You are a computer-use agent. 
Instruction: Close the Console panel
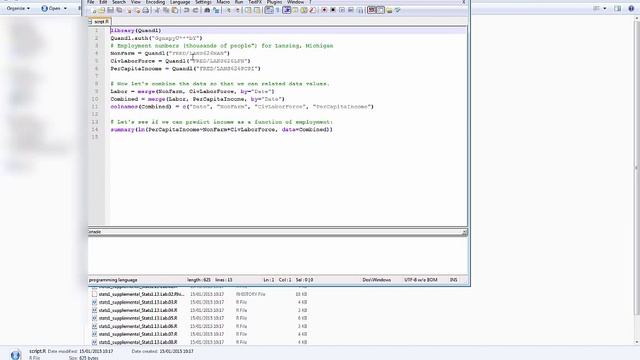coord(464,232)
